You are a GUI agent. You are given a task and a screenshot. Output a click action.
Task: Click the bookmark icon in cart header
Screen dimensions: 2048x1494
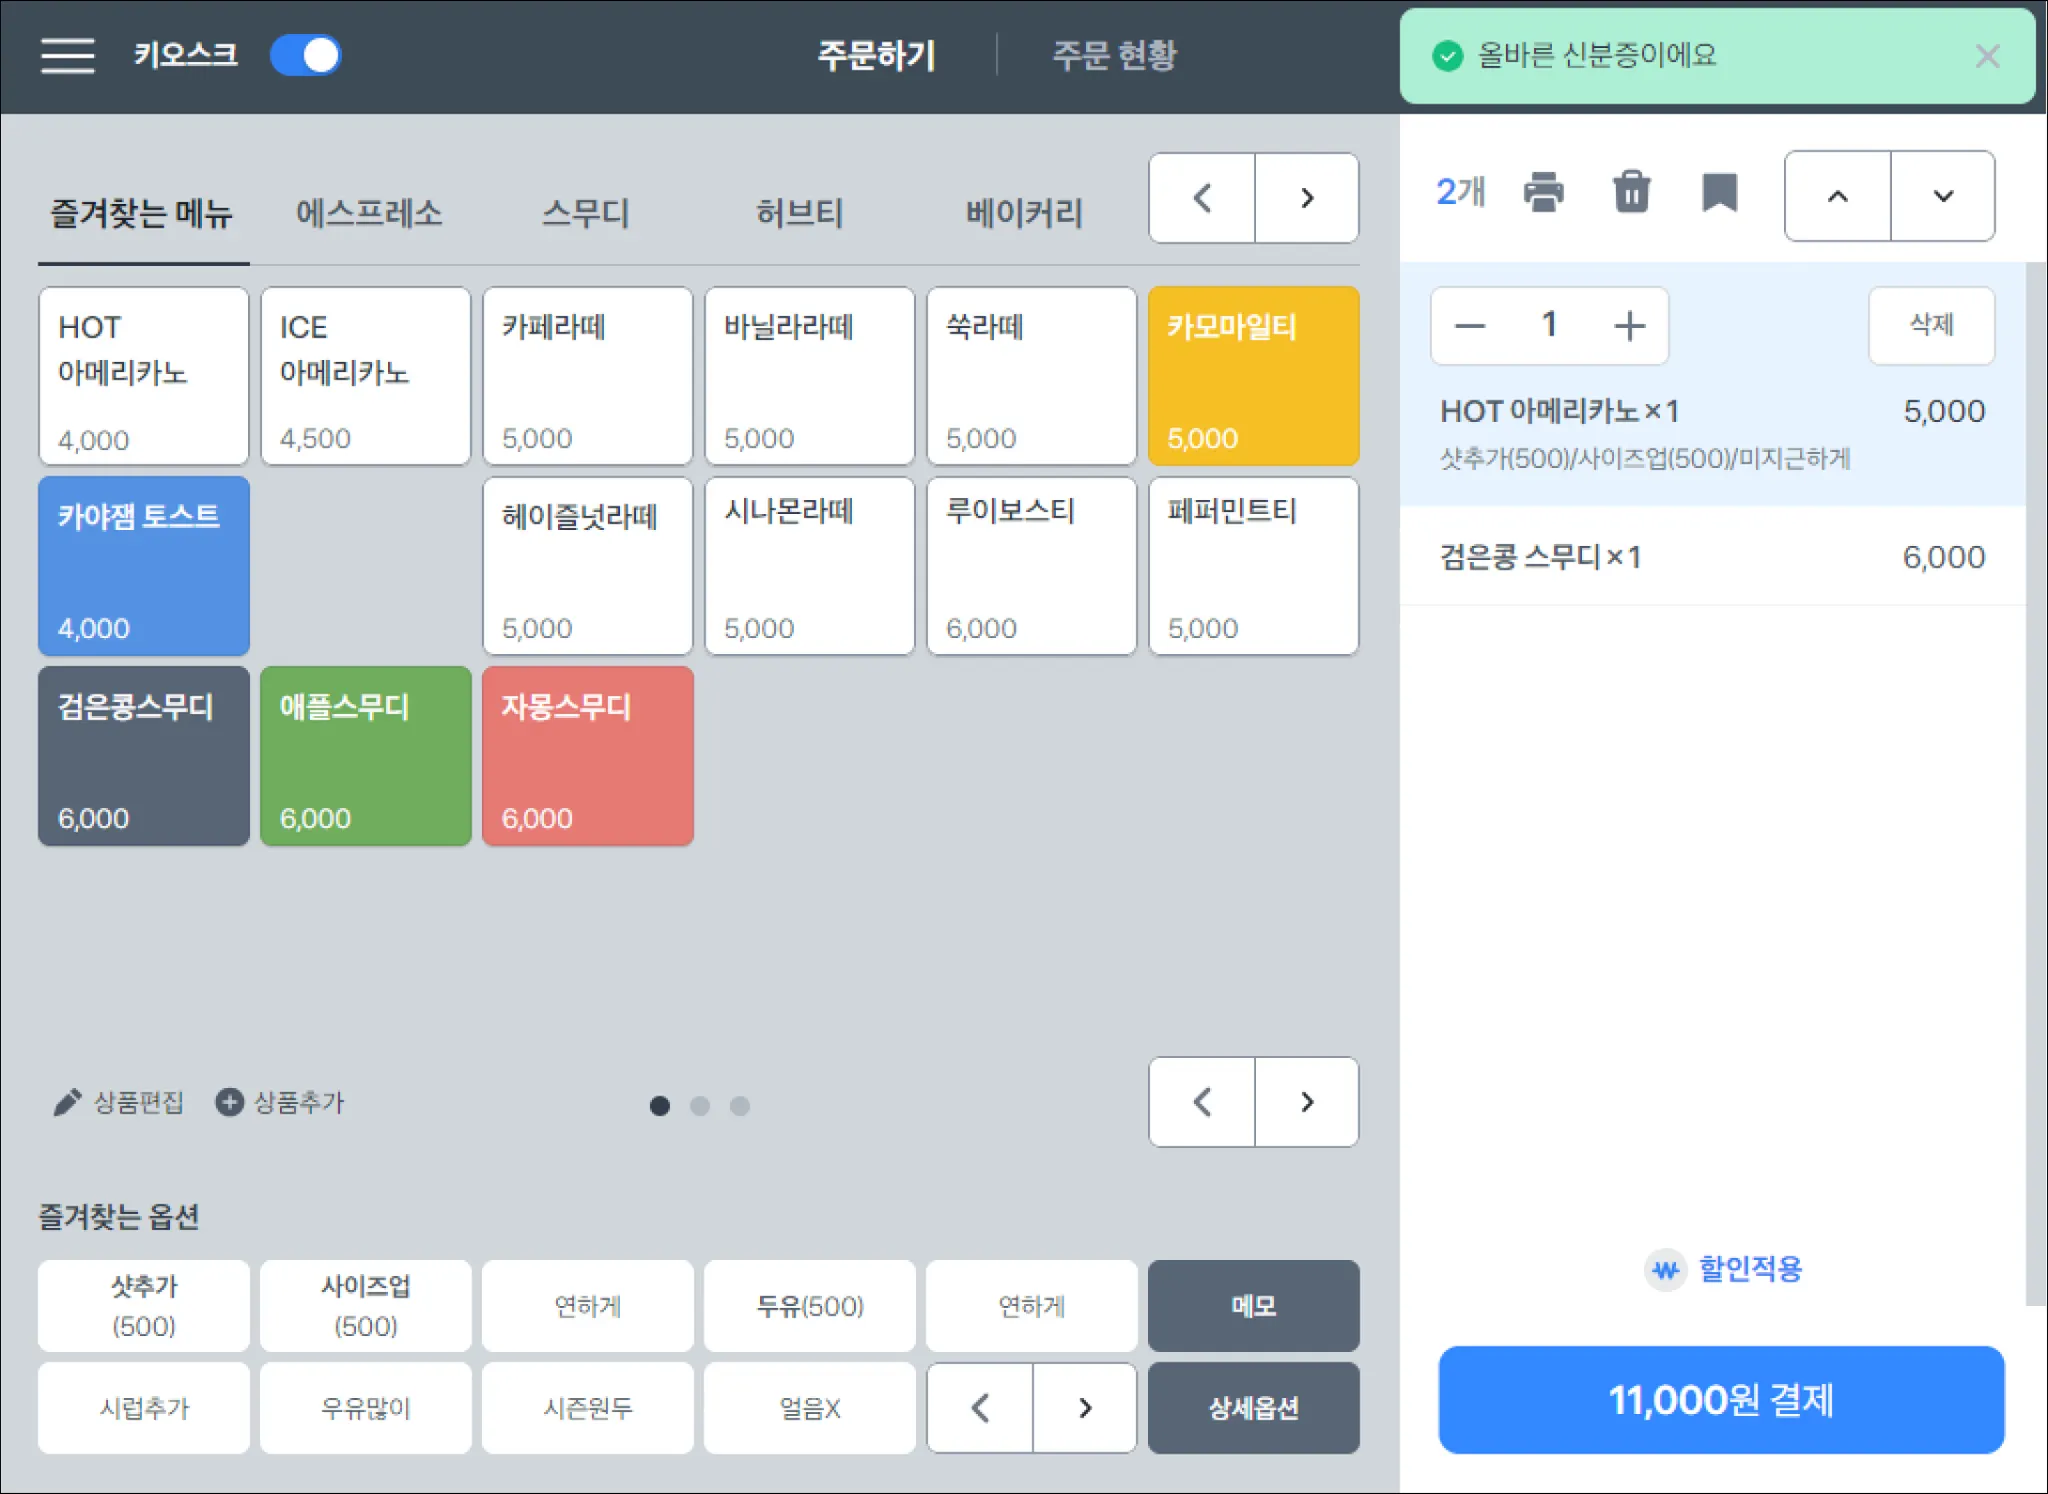(1719, 192)
